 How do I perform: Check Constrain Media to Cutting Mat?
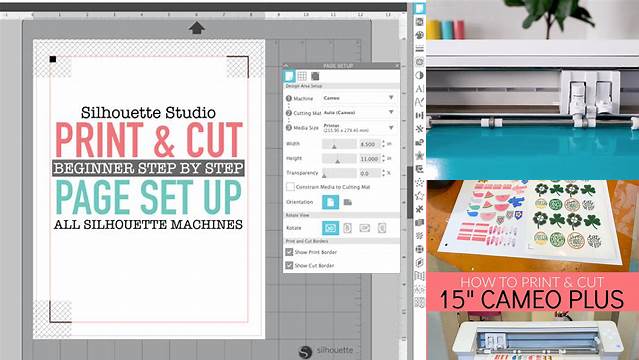point(290,187)
